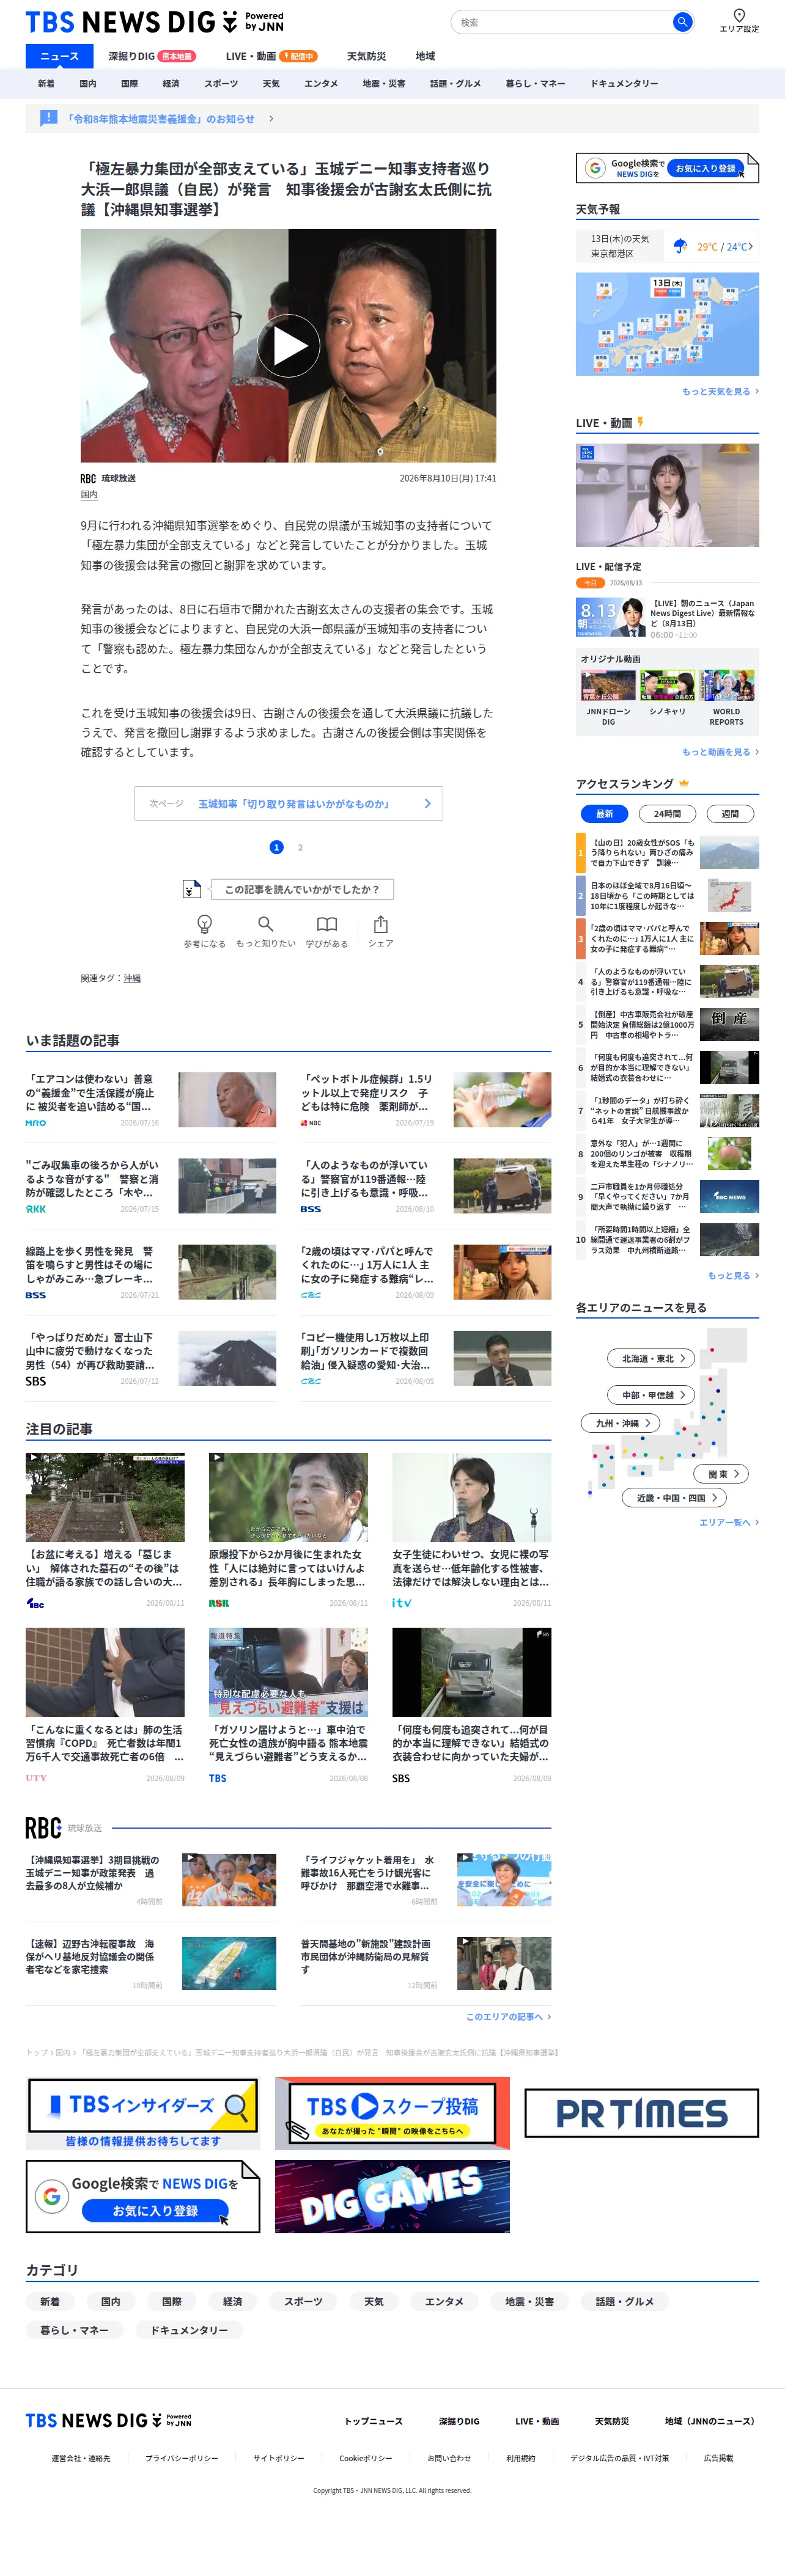Viewport: 785px width, 2576px height.
Task: Click the large RBC logo above the regional articles
Action: click(x=43, y=1828)
